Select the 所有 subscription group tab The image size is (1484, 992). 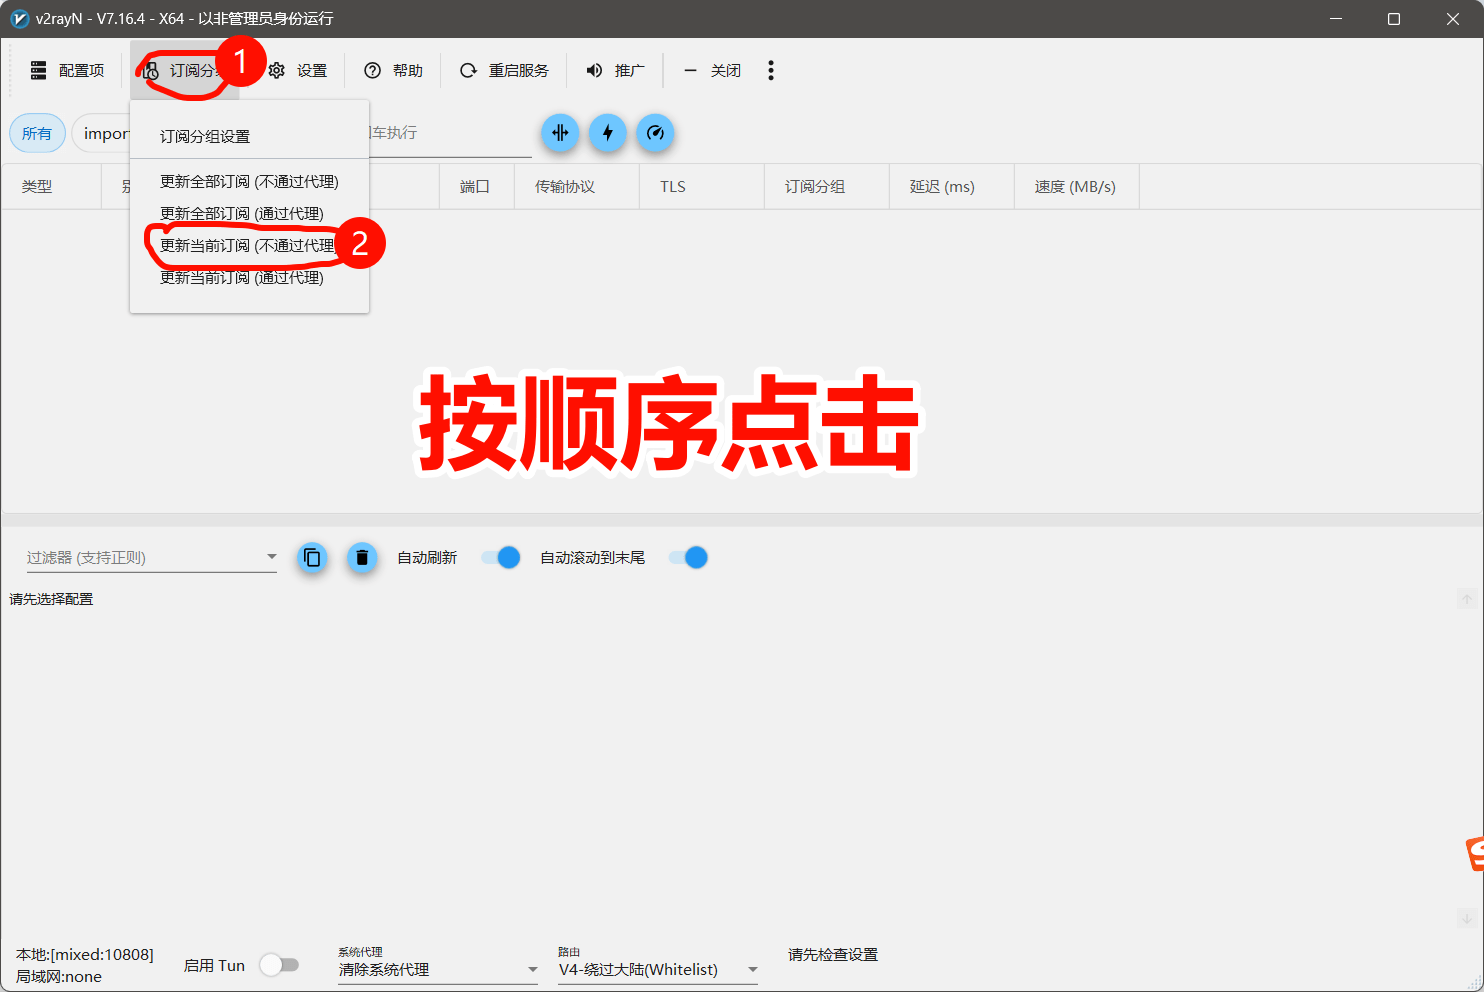pos(37,132)
